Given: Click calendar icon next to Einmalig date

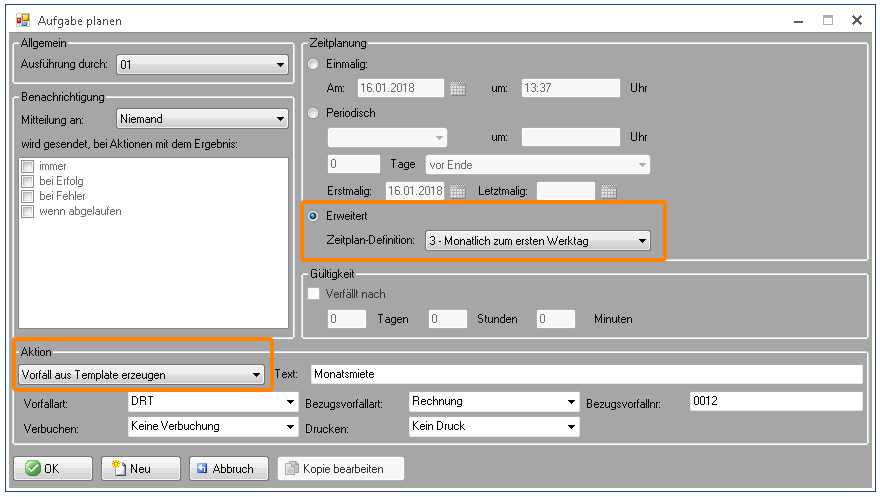Looking at the screenshot, I should pos(458,88).
